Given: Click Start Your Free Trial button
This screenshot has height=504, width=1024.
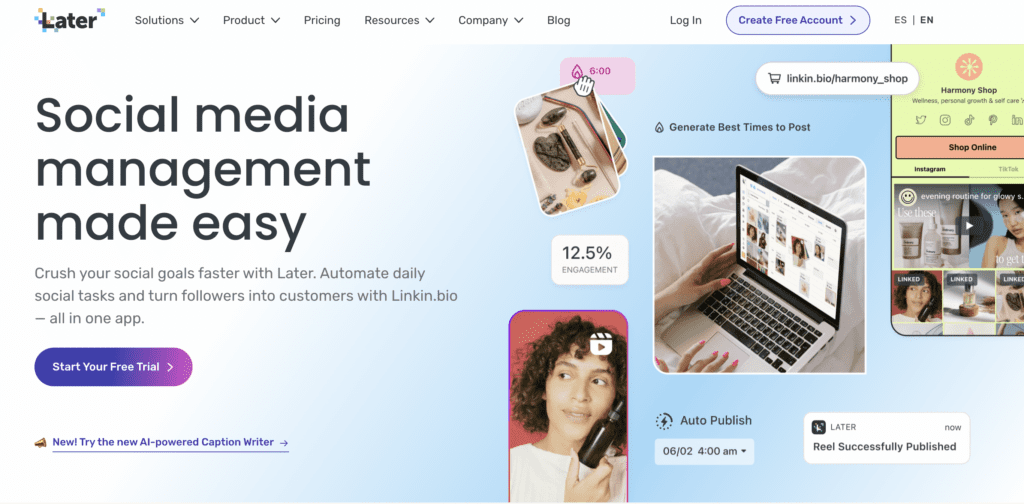Looking at the screenshot, I should pos(114,367).
